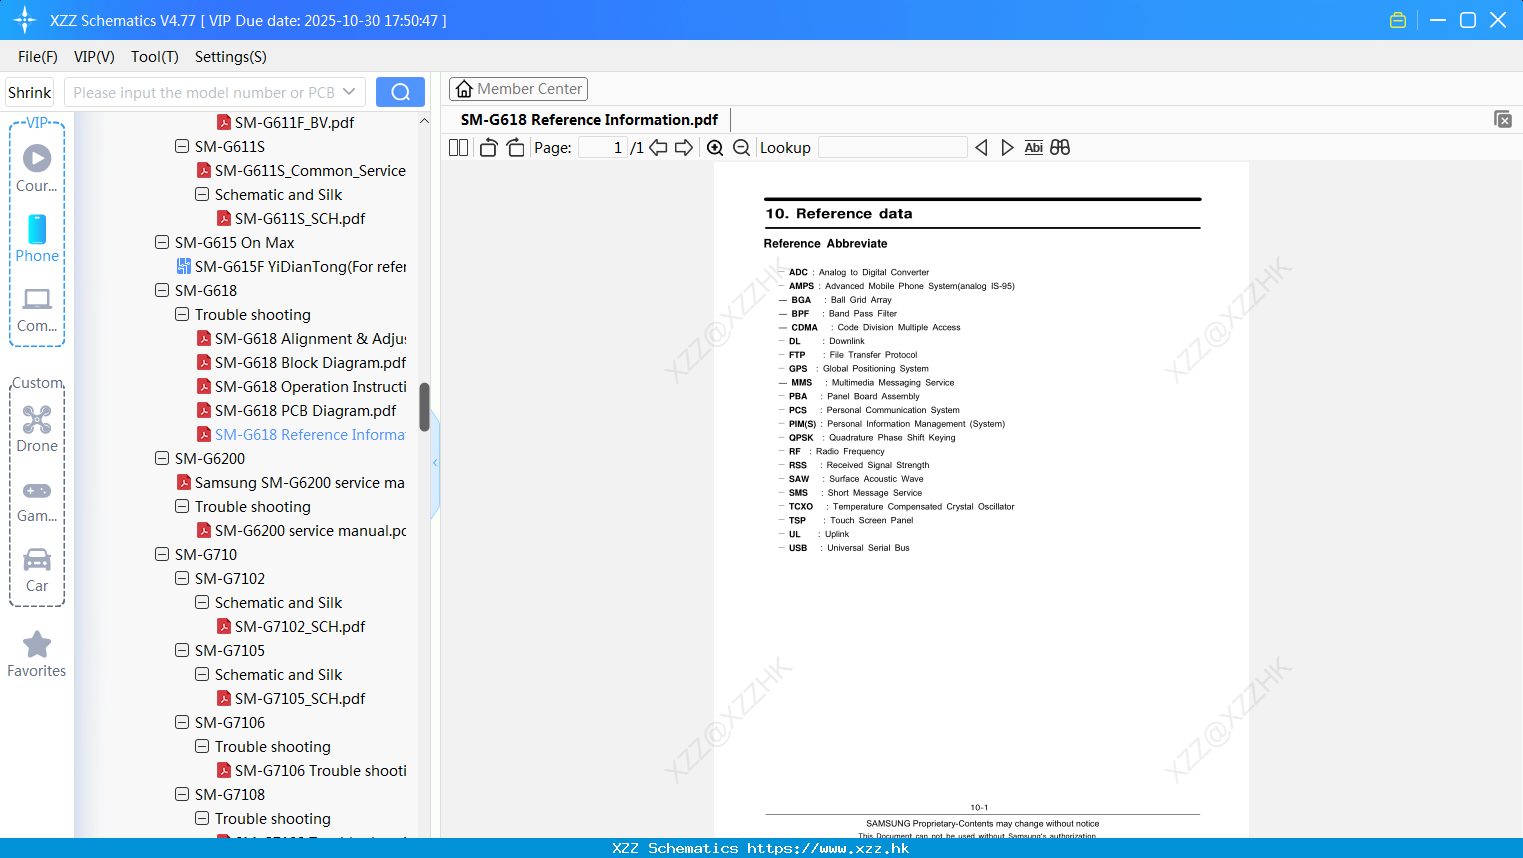
Task: Find the next lookup match triangle
Action: pos(1007,147)
